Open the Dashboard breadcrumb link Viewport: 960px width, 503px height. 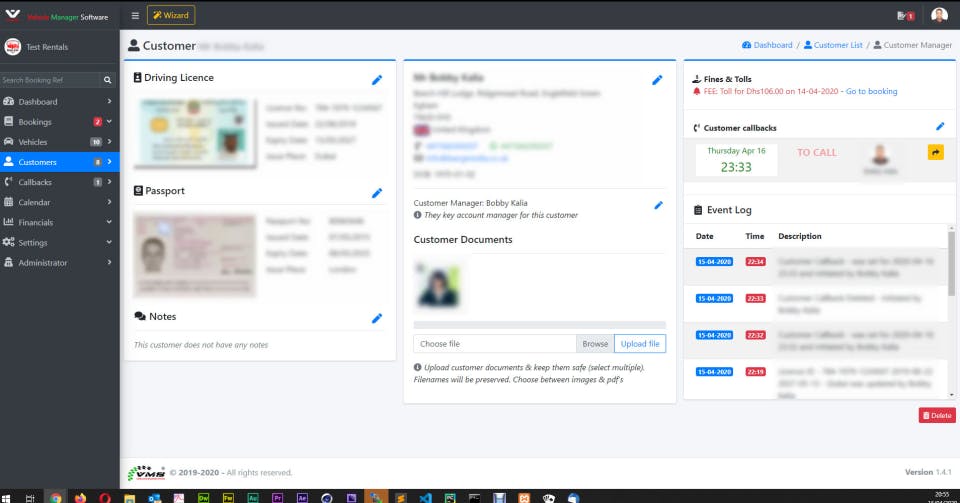(x=767, y=45)
